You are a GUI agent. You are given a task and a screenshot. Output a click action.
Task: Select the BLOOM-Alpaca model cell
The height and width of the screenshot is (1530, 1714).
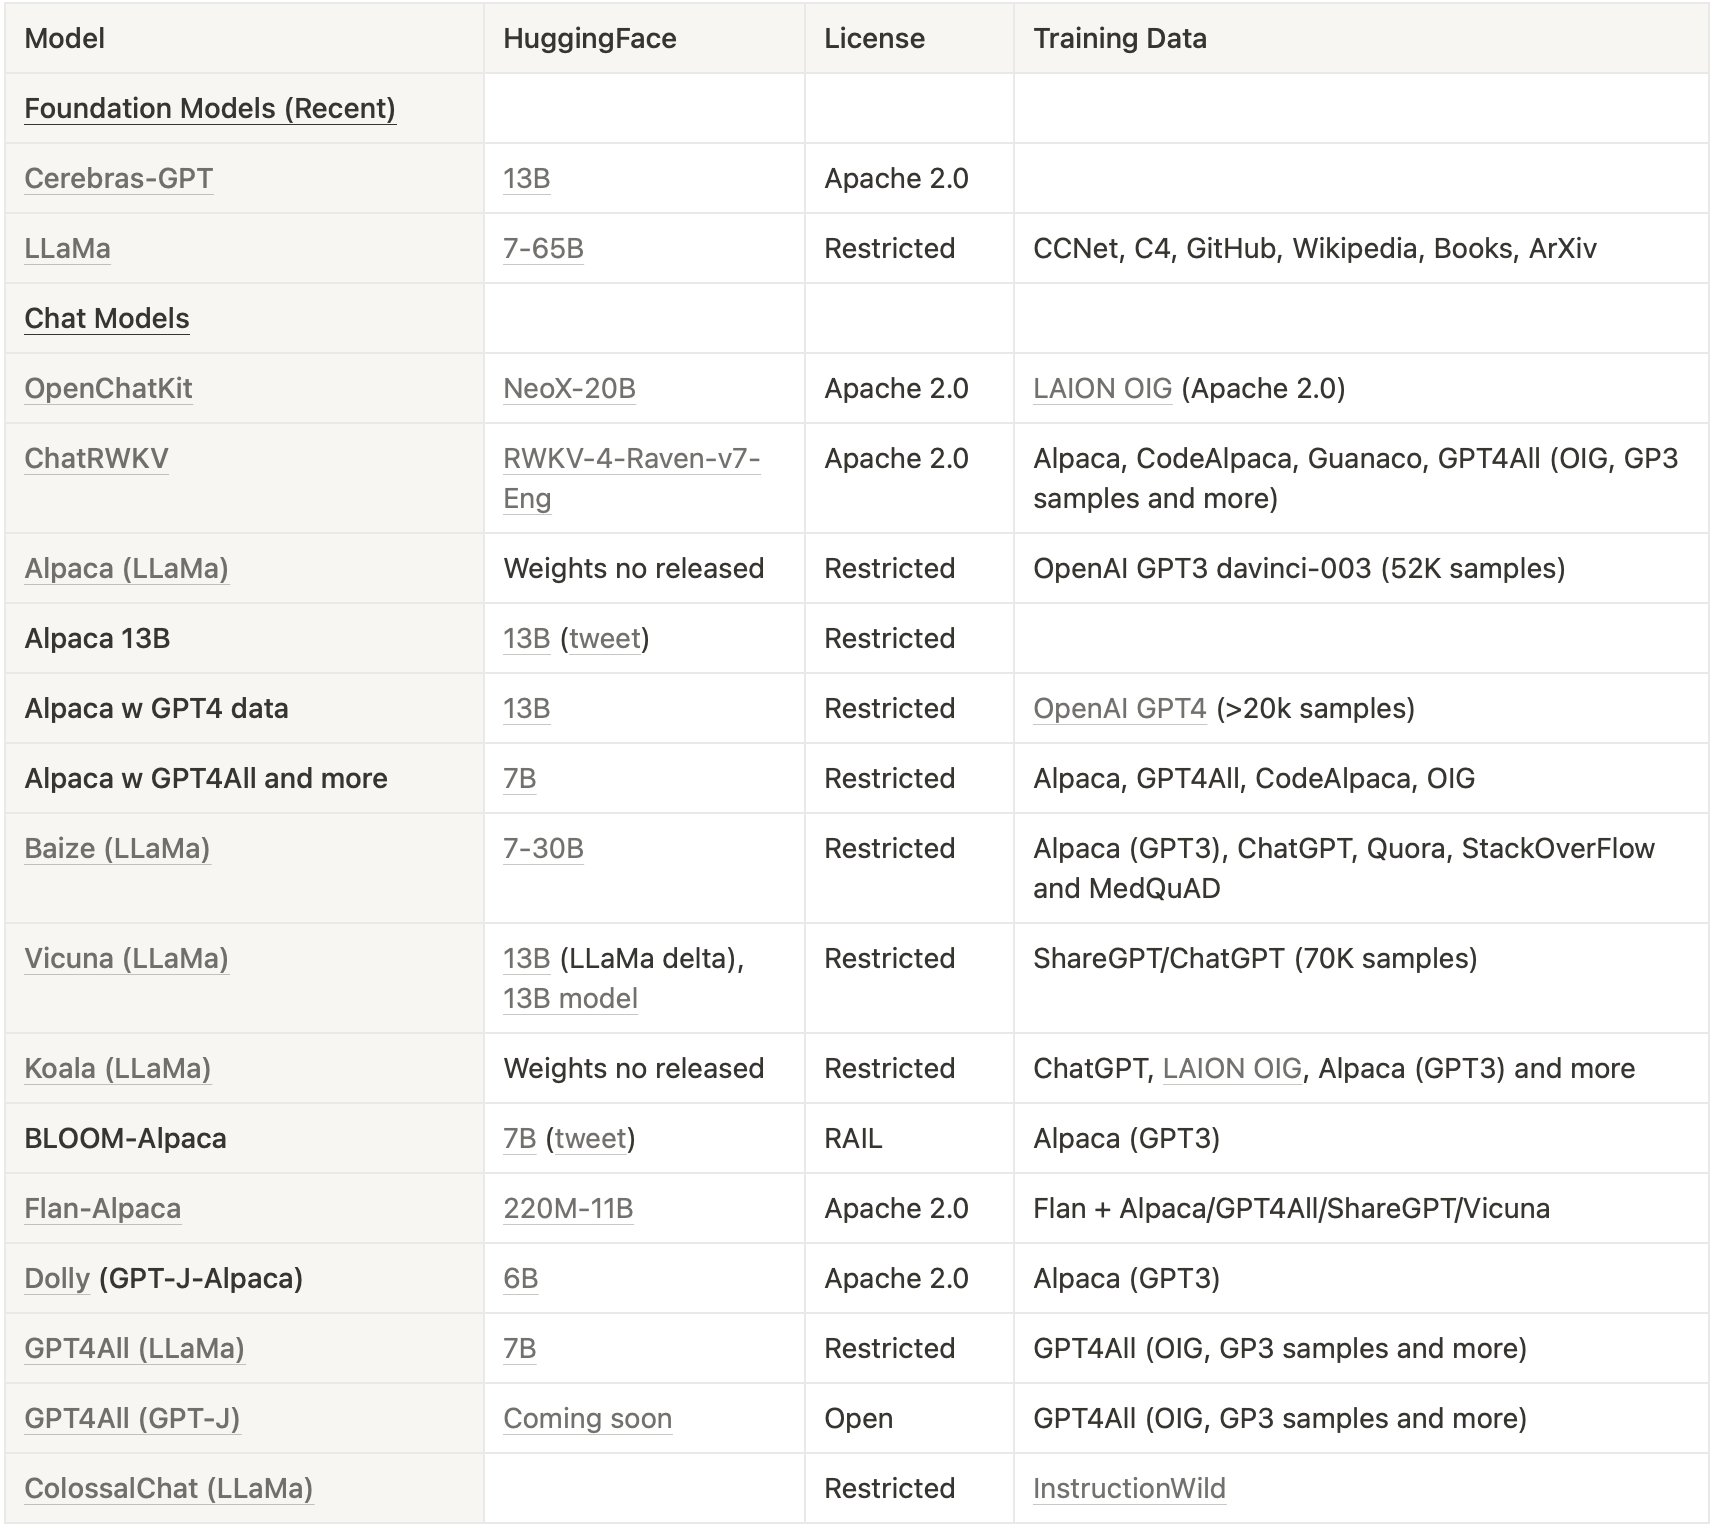click(x=244, y=1138)
